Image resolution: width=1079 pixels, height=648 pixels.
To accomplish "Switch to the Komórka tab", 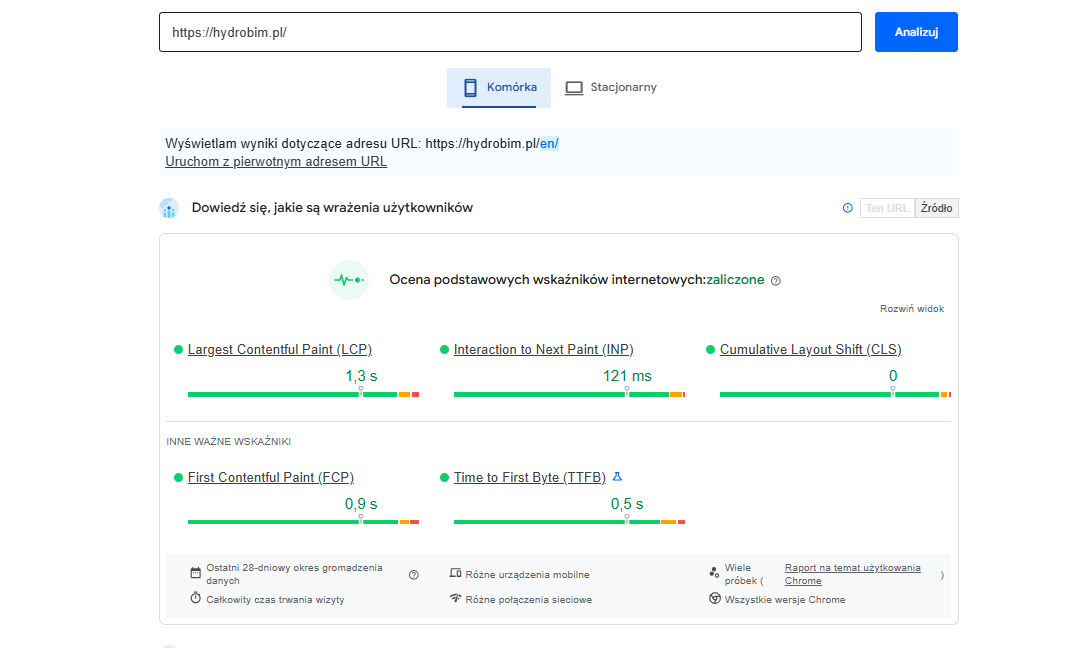I will click(x=499, y=87).
